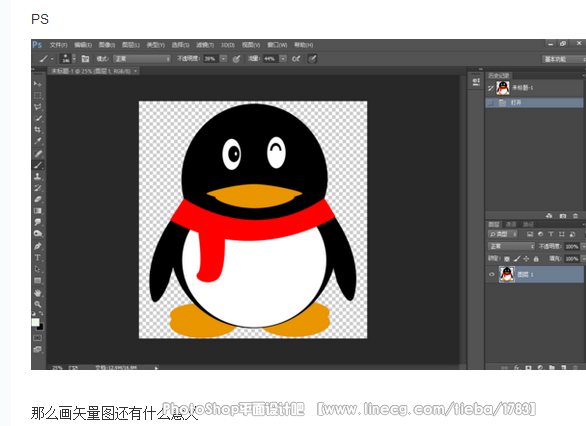Image resolution: width=586 pixels, height=426 pixels.
Task: Open the 滤镜(T) menu
Action: click(205, 45)
